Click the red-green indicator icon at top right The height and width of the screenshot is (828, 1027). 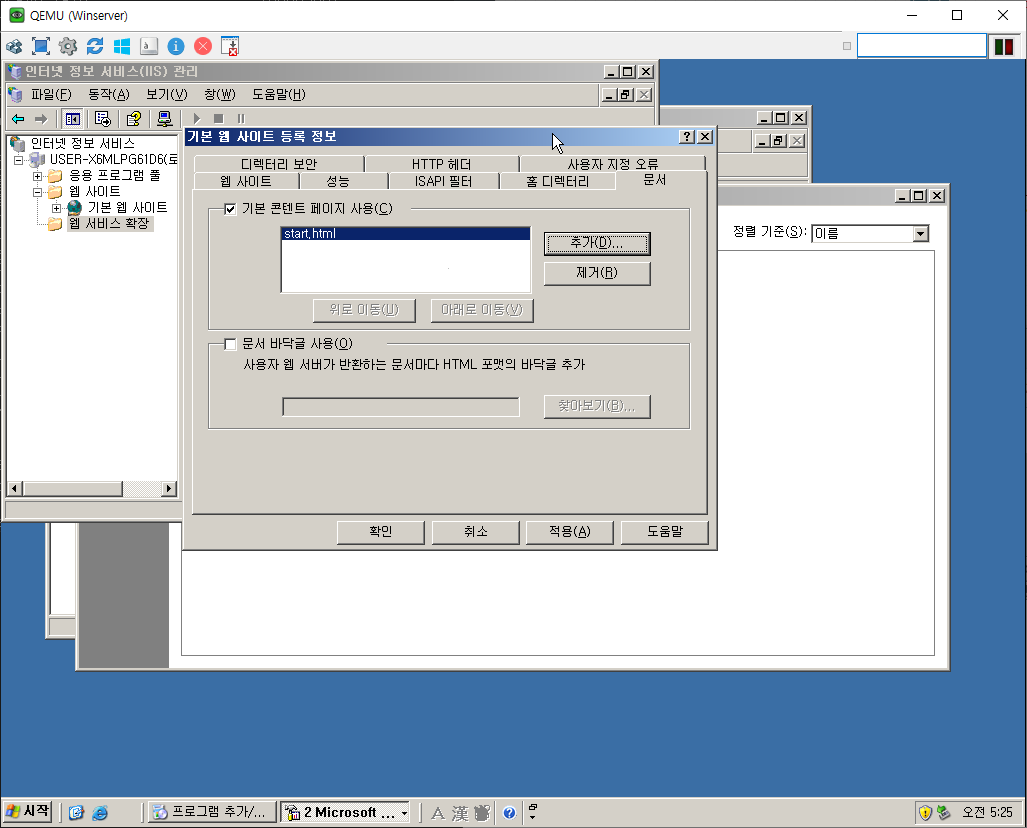1004,47
